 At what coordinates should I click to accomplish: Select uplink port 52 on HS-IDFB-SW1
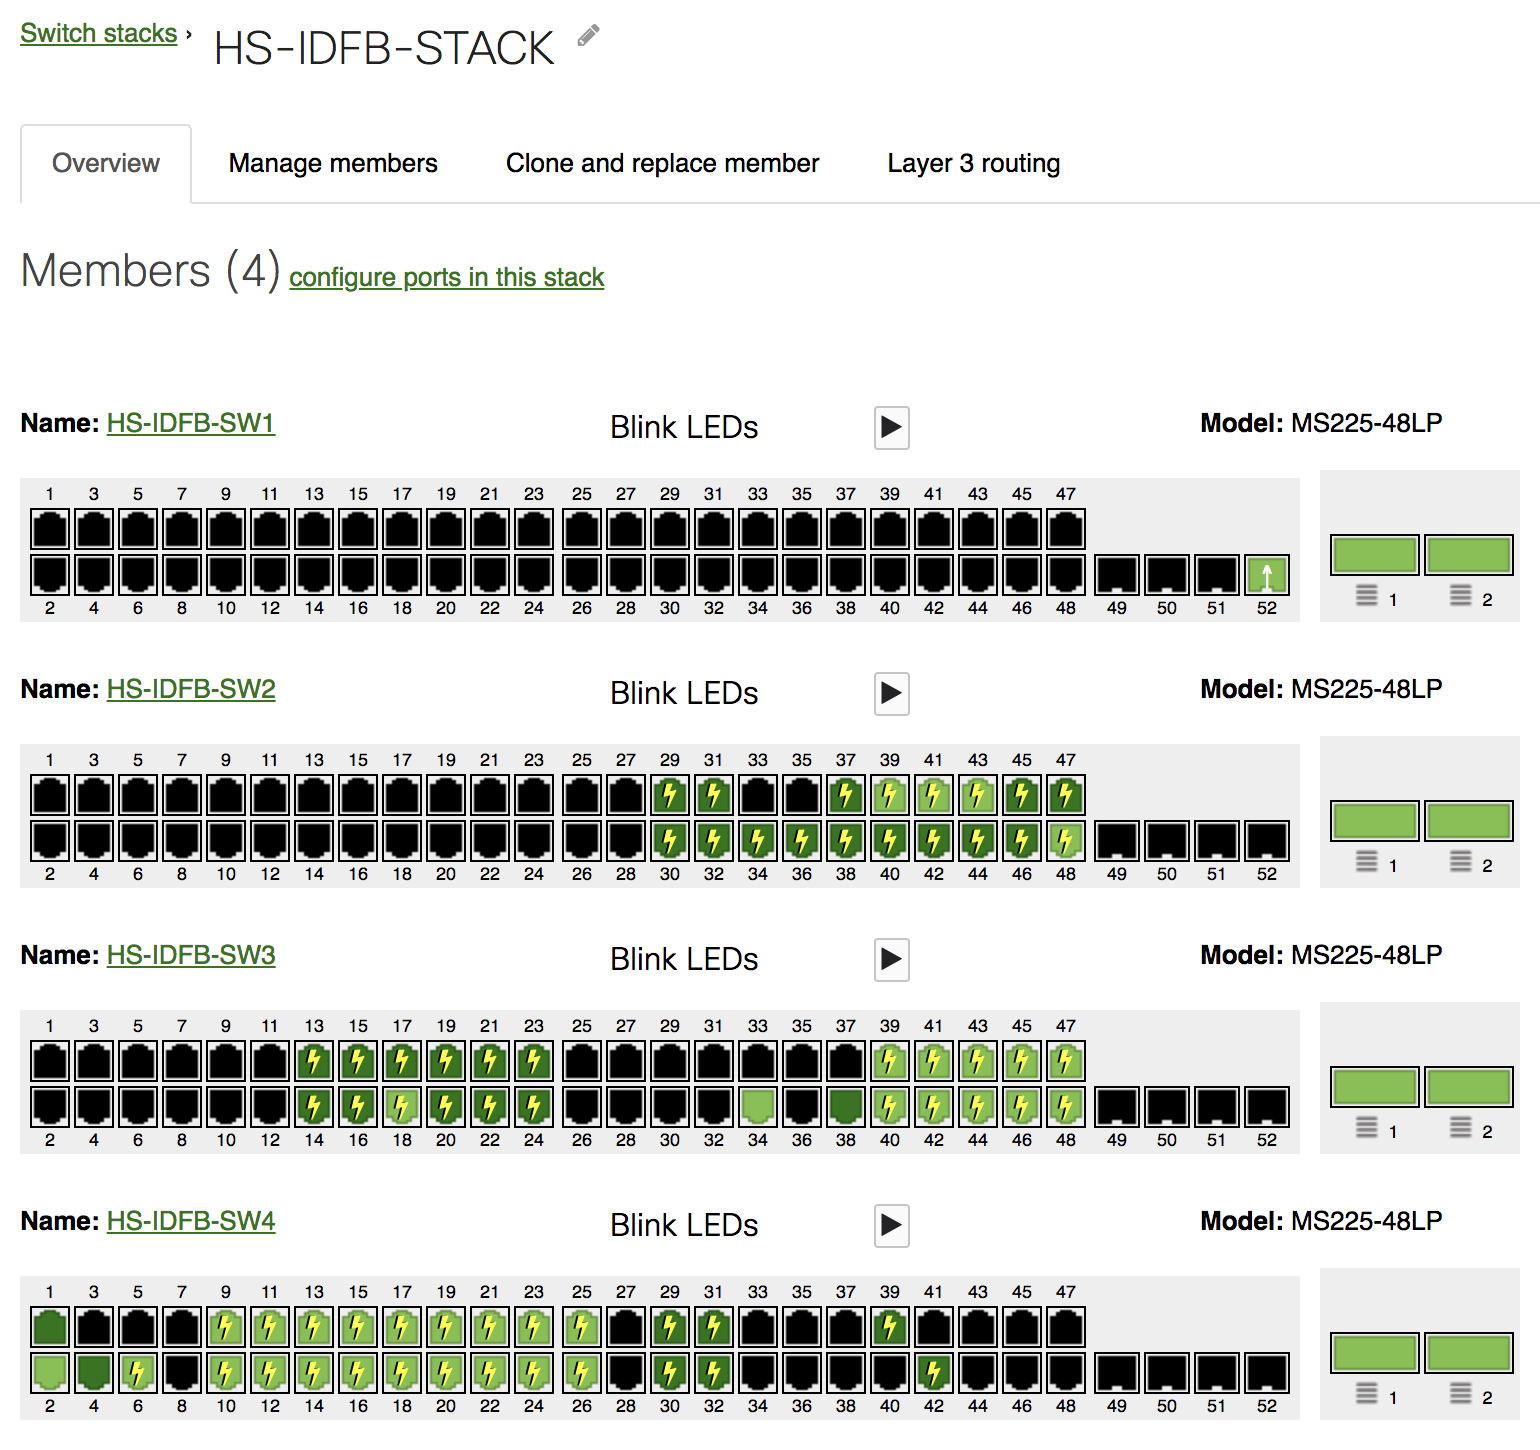(x=1266, y=576)
